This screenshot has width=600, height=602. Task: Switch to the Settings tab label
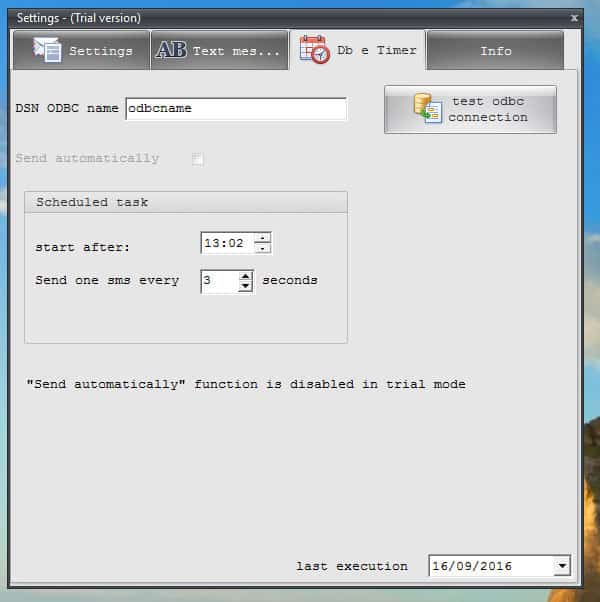100,51
